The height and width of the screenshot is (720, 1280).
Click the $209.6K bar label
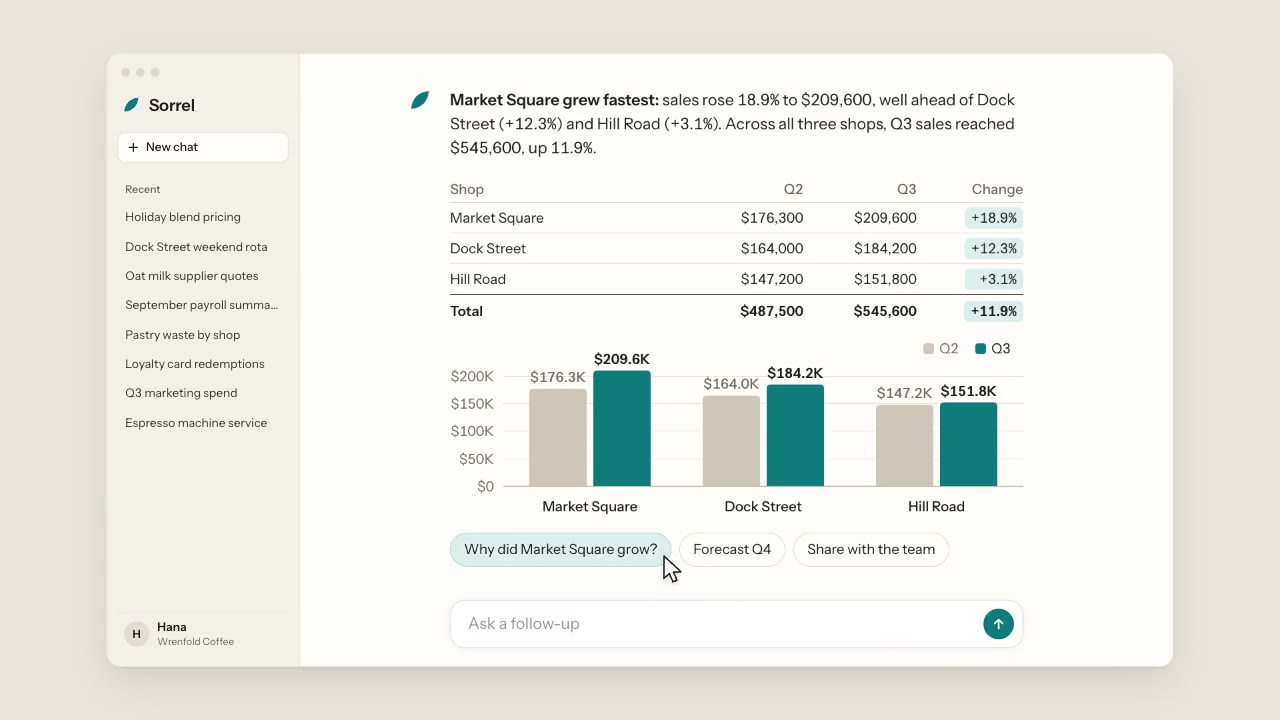pyautogui.click(x=622, y=359)
